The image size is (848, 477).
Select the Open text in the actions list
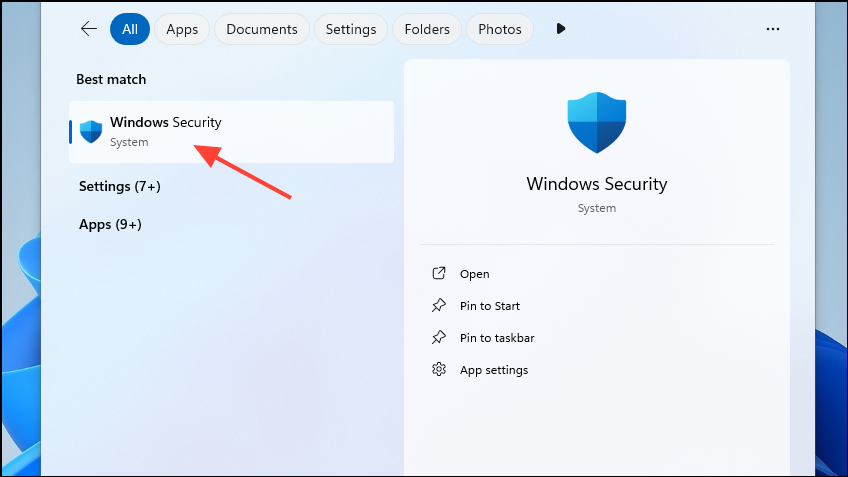click(474, 274)
